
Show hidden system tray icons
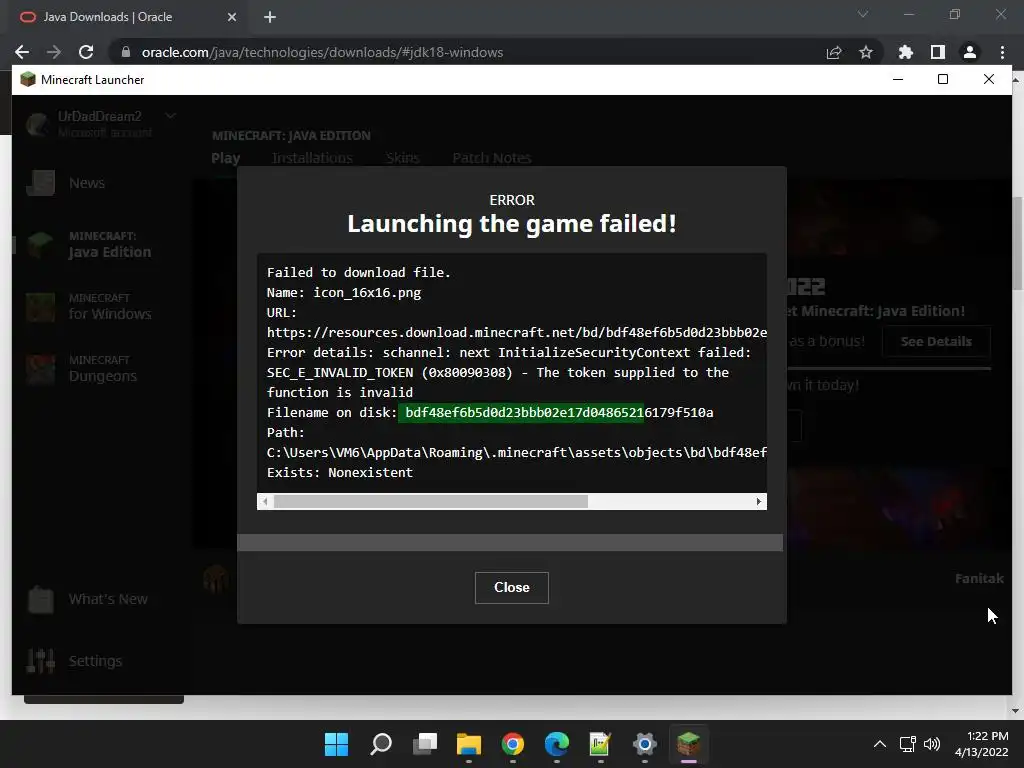tap(880, 744)
